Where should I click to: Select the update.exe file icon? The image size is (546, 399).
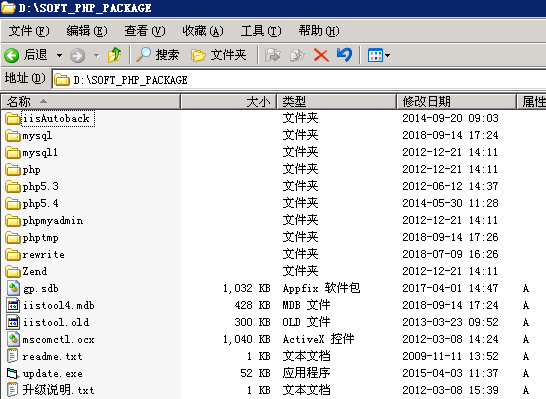tap(12, 373)
